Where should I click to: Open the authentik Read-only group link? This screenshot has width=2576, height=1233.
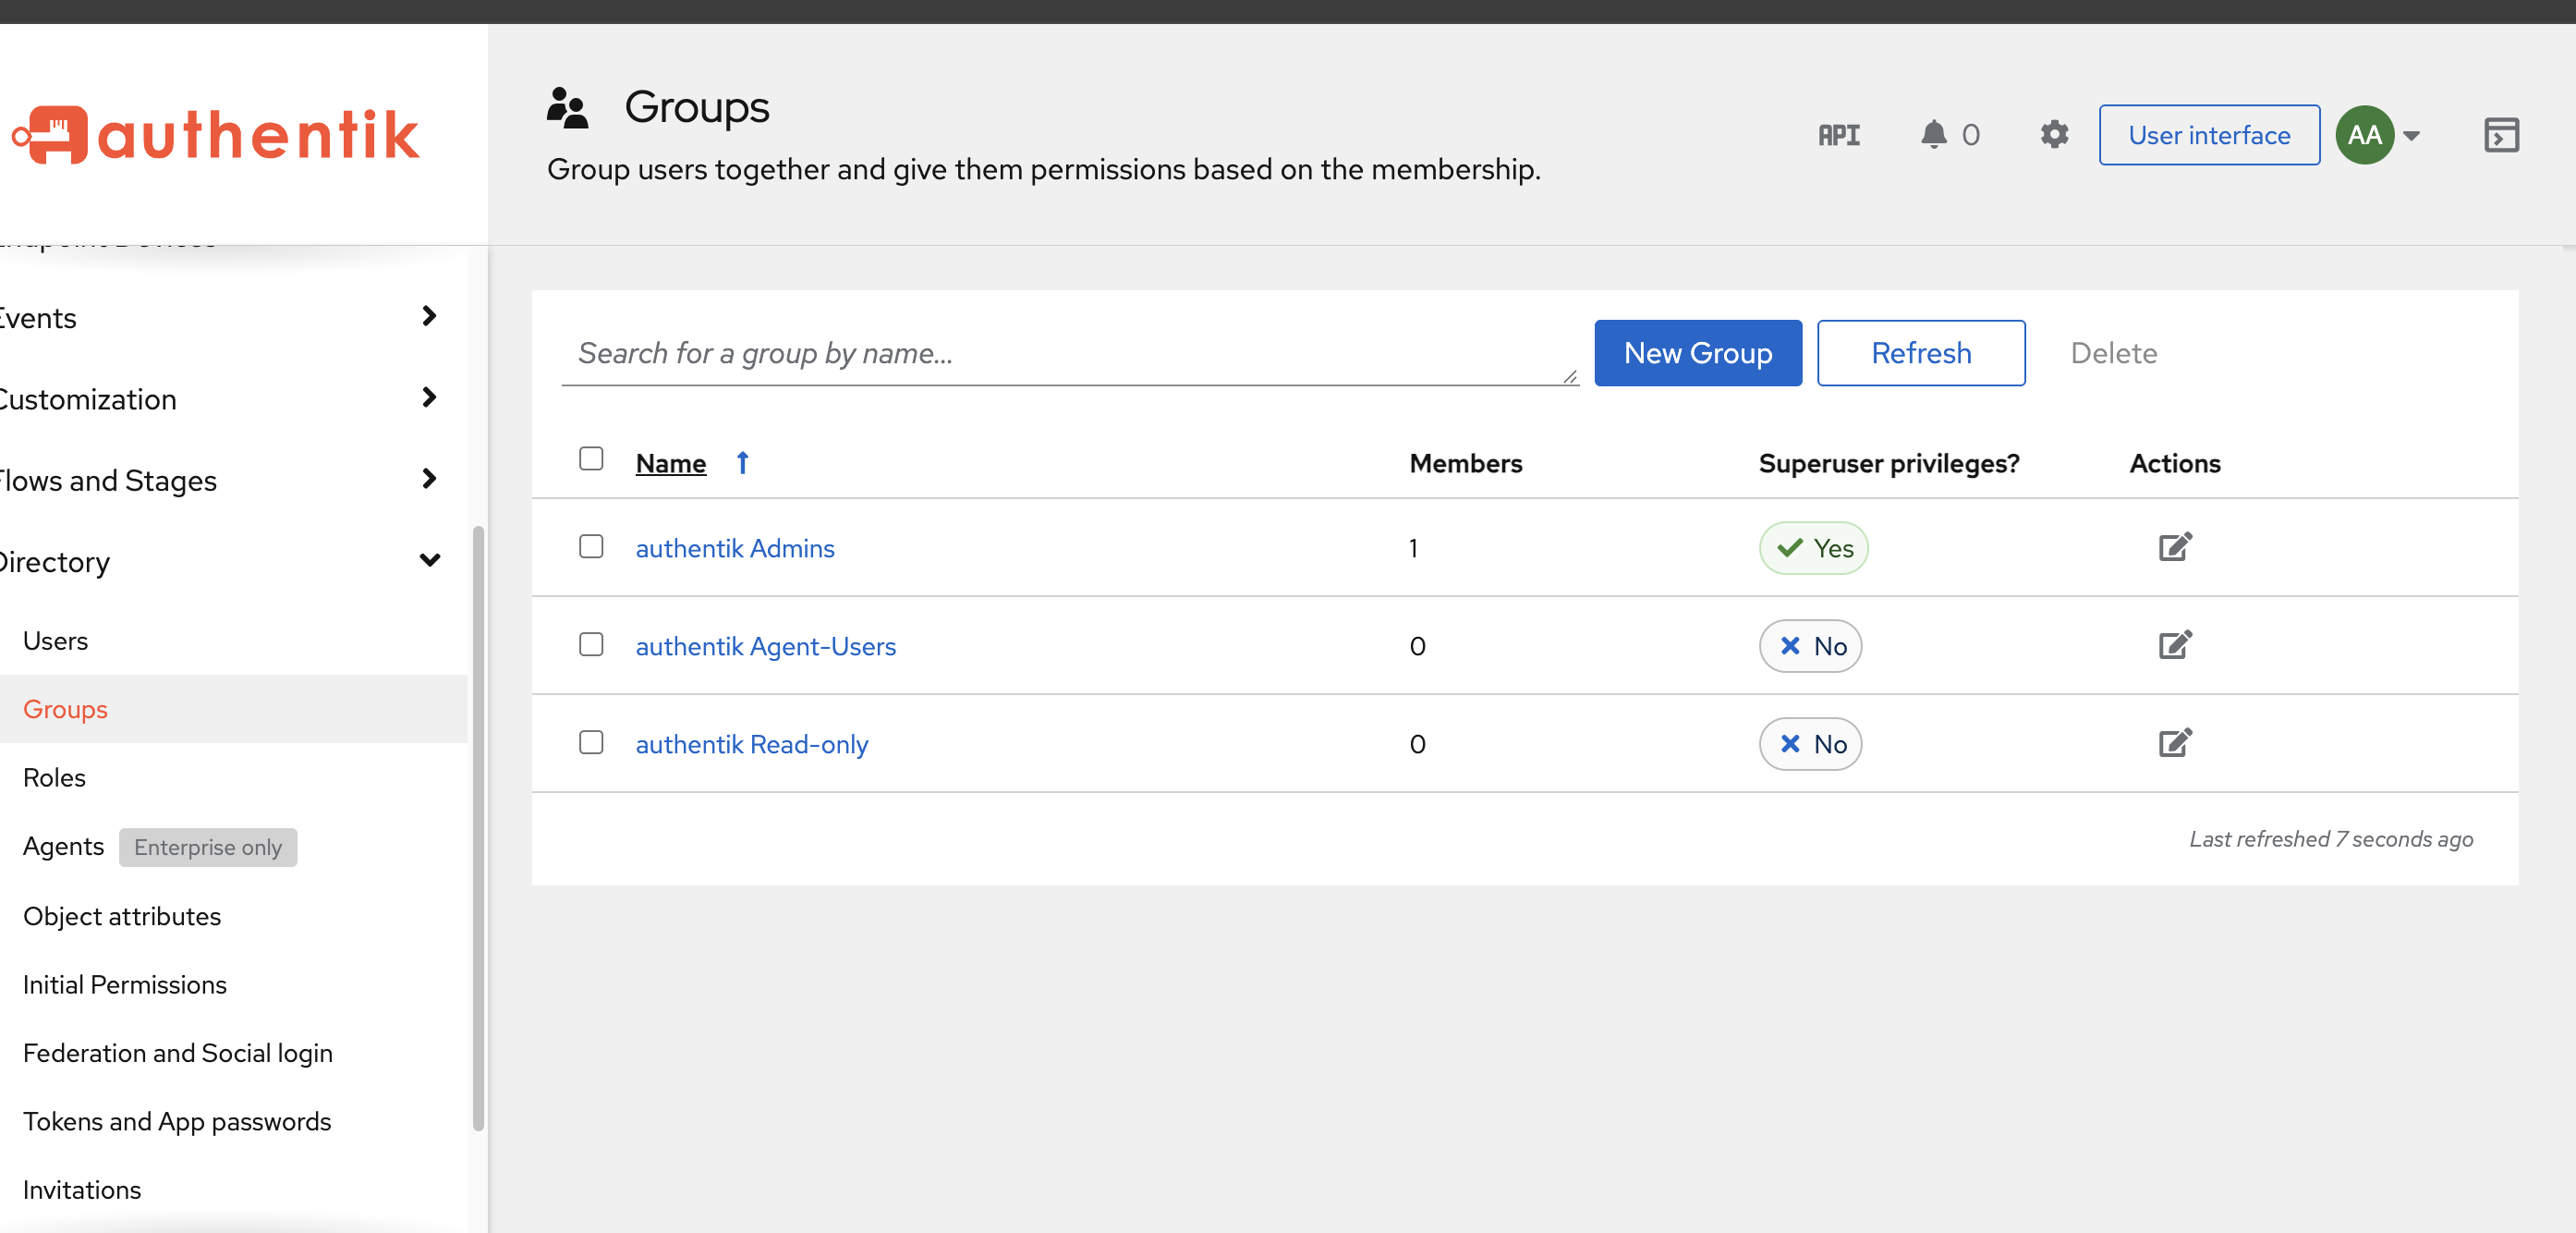click(752, 744)
